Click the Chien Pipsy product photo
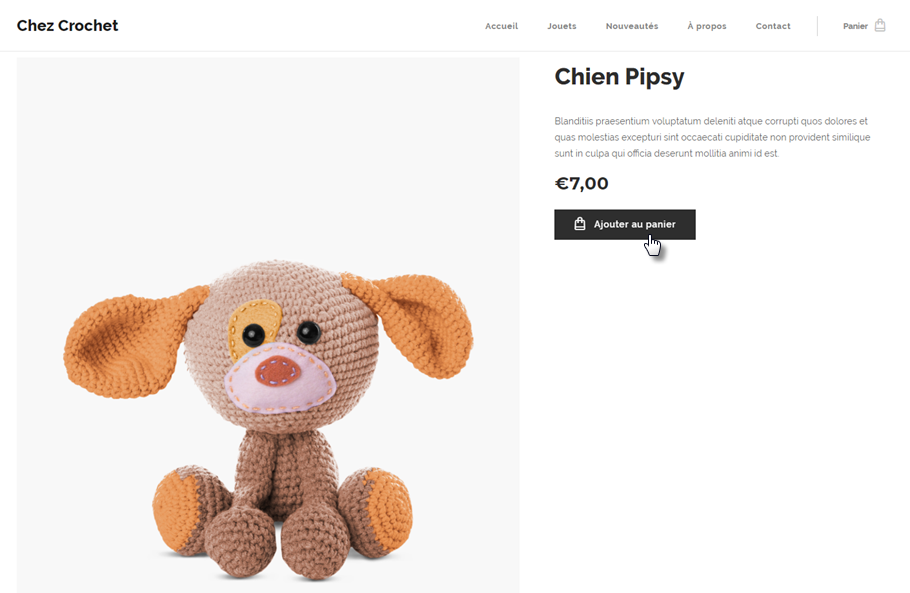This screenshot has height=593, width=910. [x=268, y=325]
